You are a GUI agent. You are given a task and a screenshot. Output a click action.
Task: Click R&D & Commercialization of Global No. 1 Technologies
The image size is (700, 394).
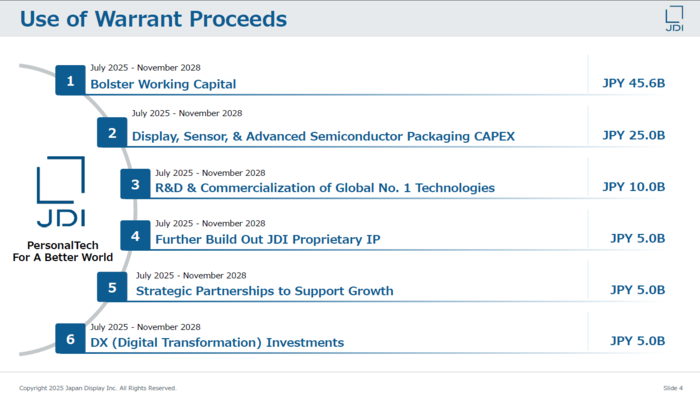(325, 188)
